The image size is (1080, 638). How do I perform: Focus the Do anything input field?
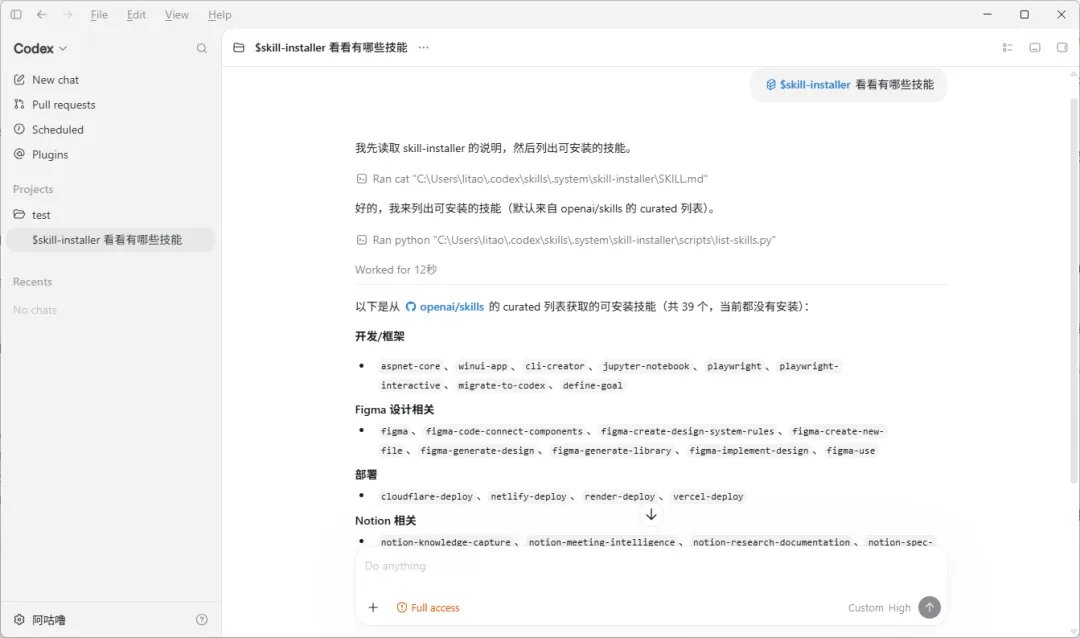point(651,566)
